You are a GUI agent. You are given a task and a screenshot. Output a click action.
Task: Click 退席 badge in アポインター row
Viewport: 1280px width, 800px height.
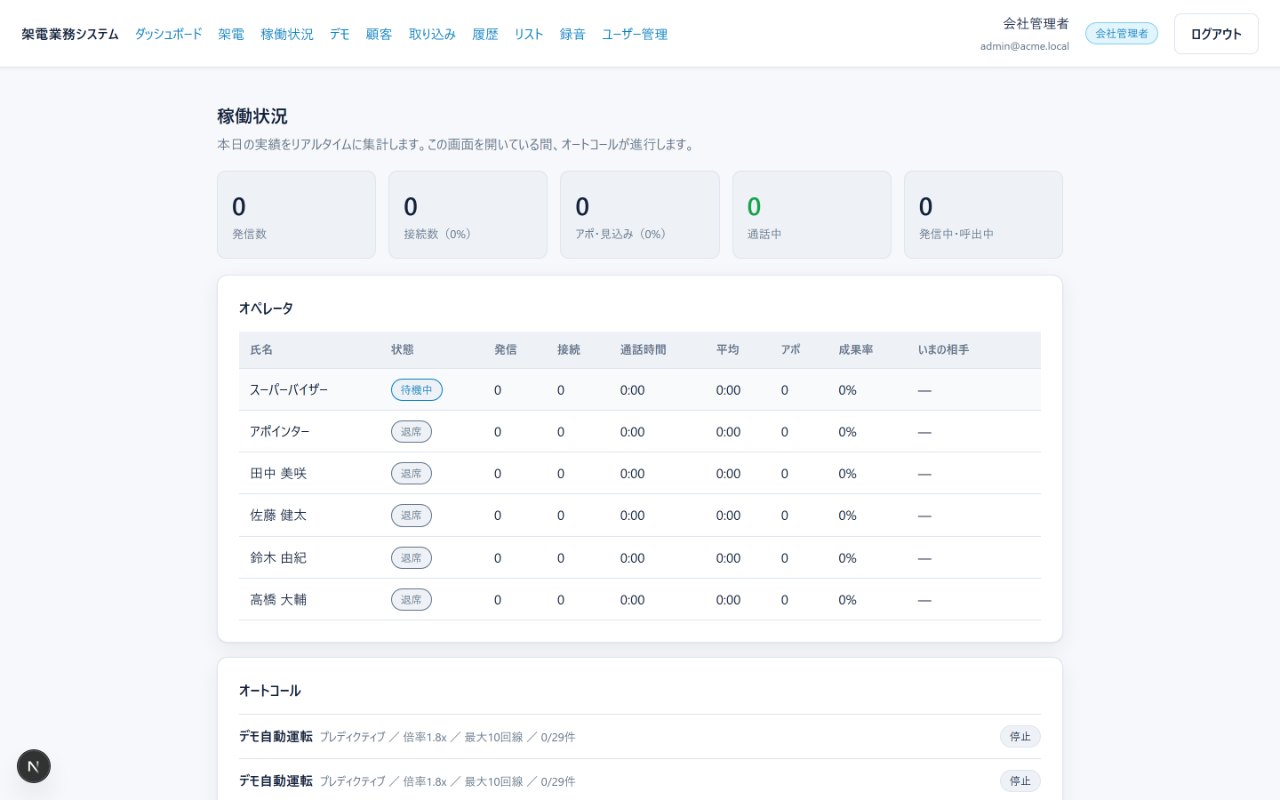tap(411, 432)
